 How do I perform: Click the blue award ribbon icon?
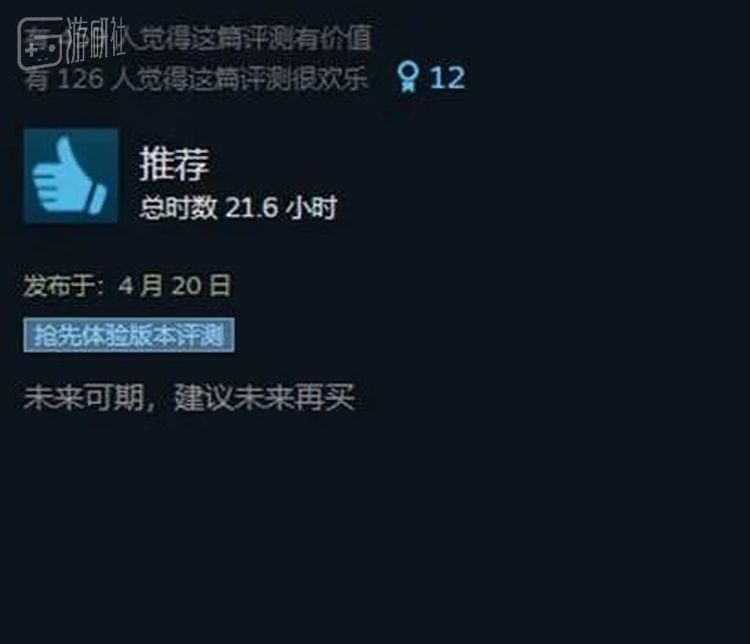point(408,77)
